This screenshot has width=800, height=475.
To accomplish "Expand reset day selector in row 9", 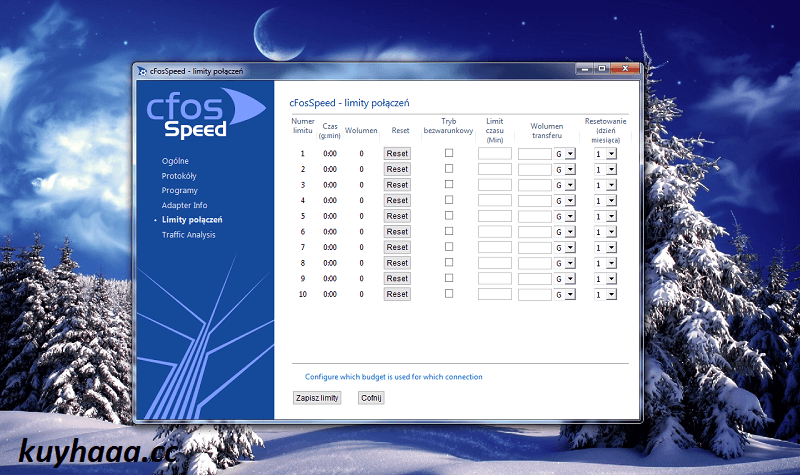I will click(606, 279).
